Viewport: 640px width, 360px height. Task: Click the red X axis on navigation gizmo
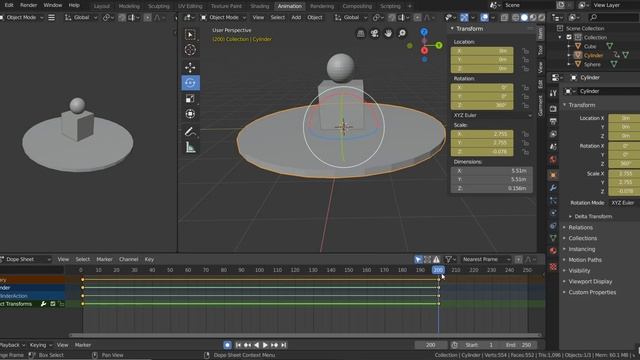424,51
